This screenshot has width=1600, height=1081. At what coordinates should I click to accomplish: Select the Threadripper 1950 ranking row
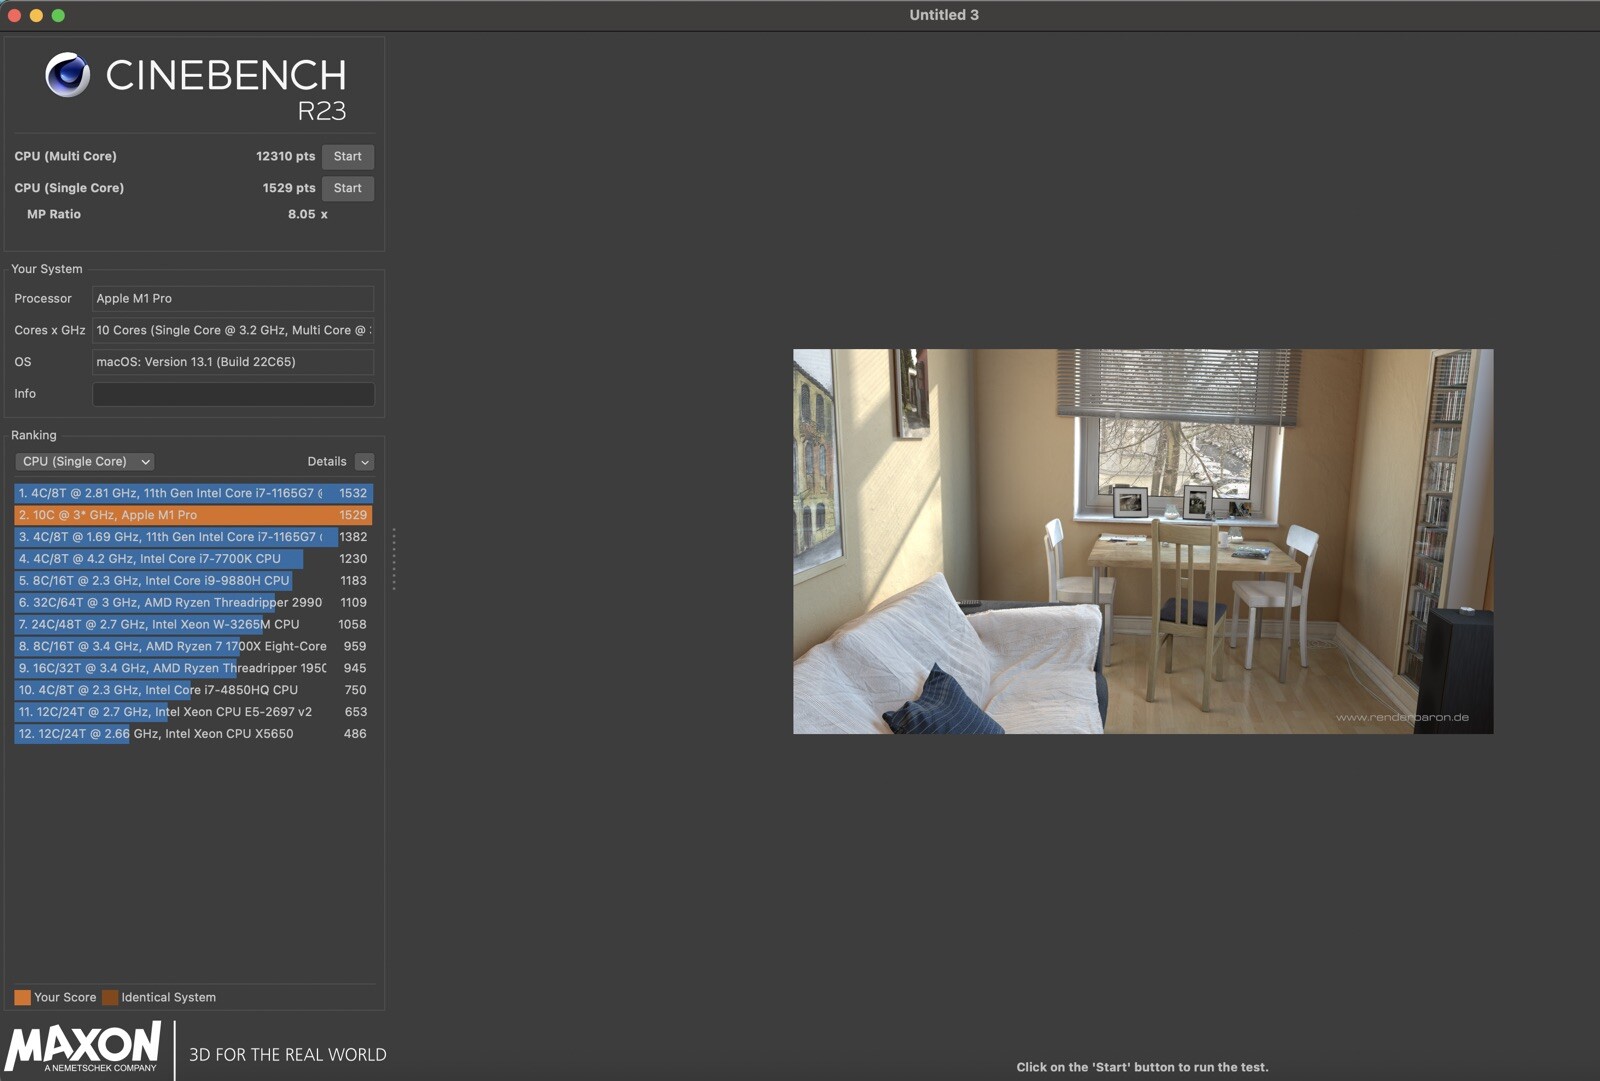(x=193, y=668)
